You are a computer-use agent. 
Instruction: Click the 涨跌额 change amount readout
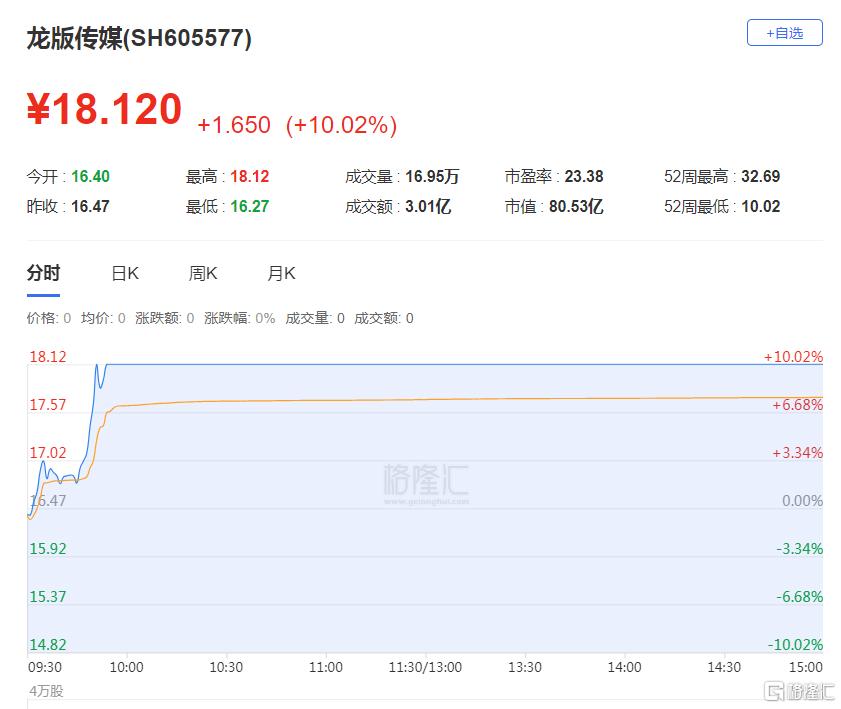pos(165,319)
